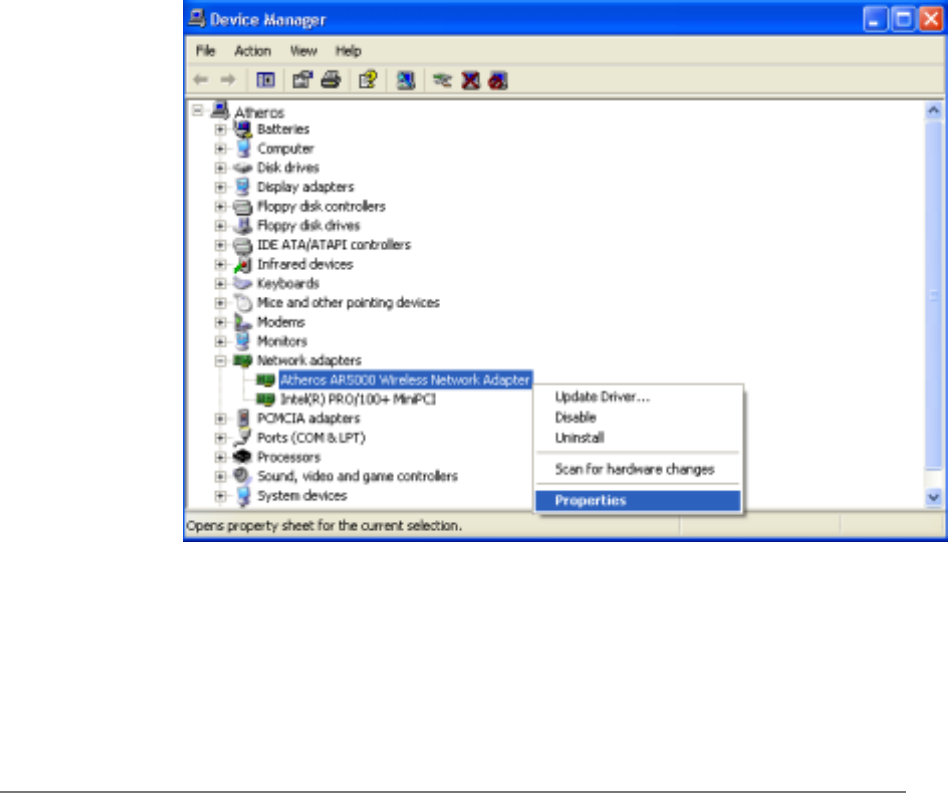The image size is (948, 793).
Task: Click the Atheros AR5000 adapter card icon
Action: click(265, 380)
